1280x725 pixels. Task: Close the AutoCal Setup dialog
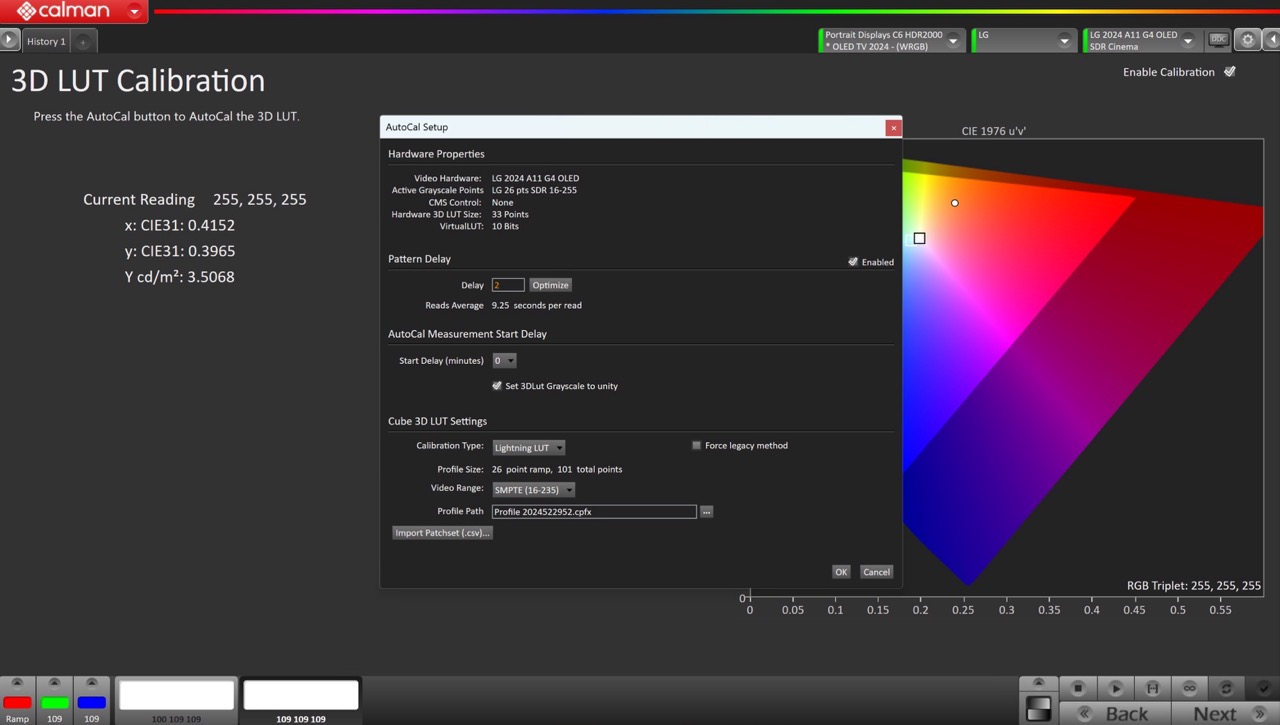(x=893, y=127)
